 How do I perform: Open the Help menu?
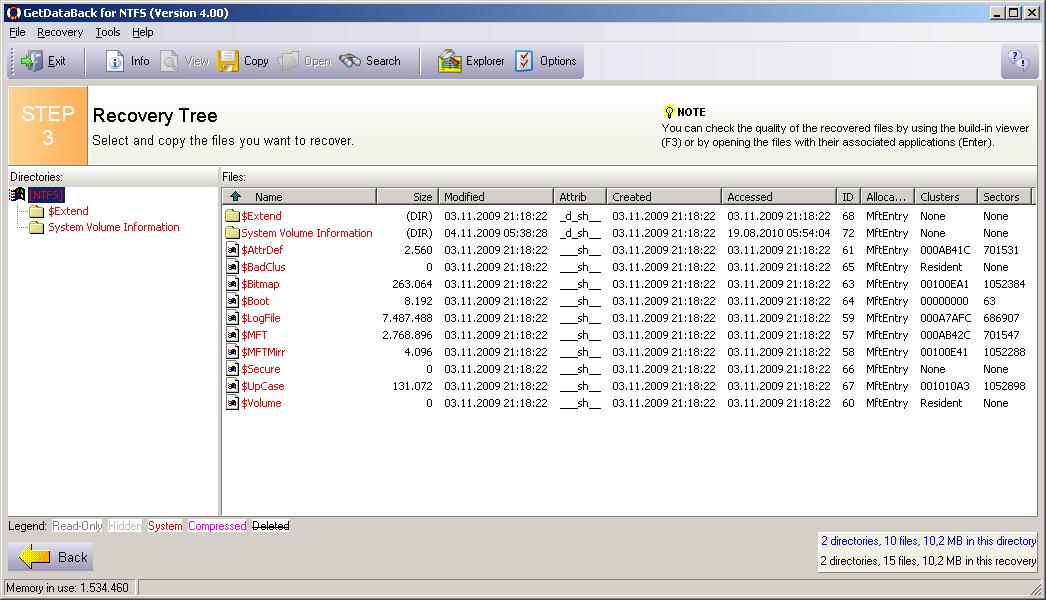click(143, 32)
